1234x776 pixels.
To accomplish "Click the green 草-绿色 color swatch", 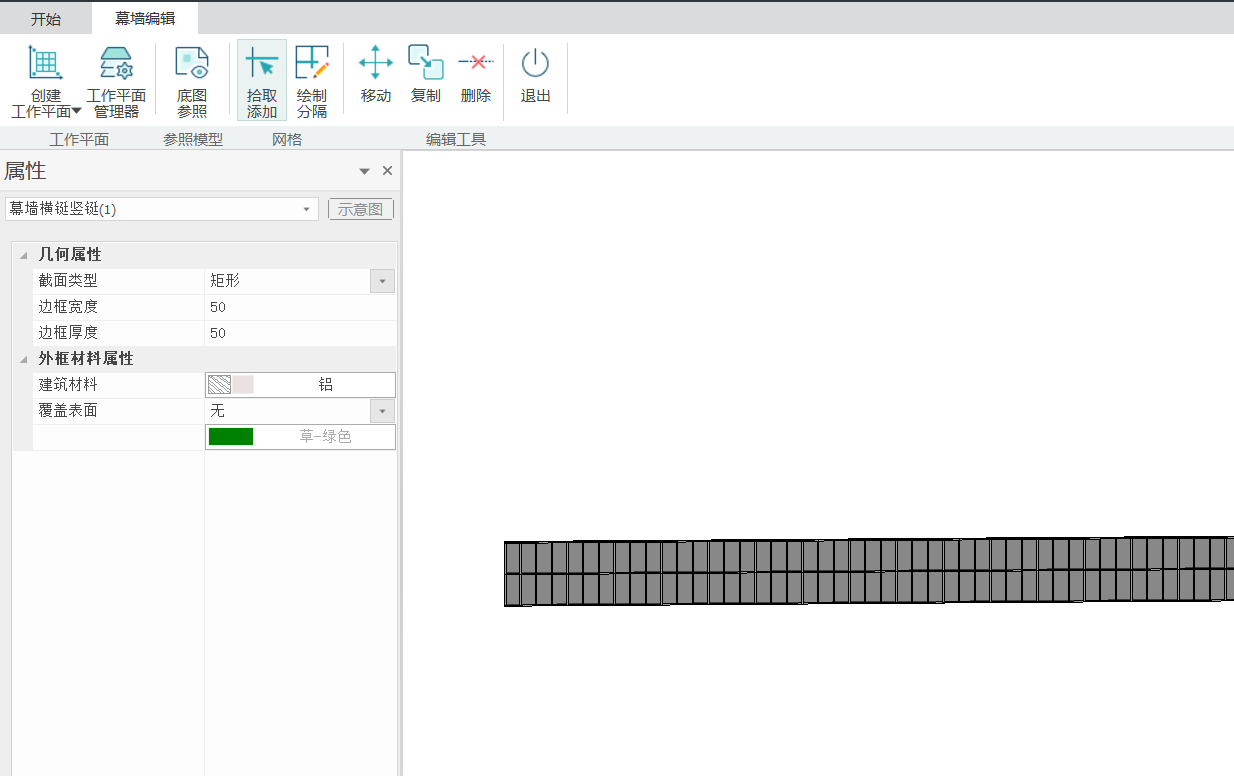I will coord(231,437).
